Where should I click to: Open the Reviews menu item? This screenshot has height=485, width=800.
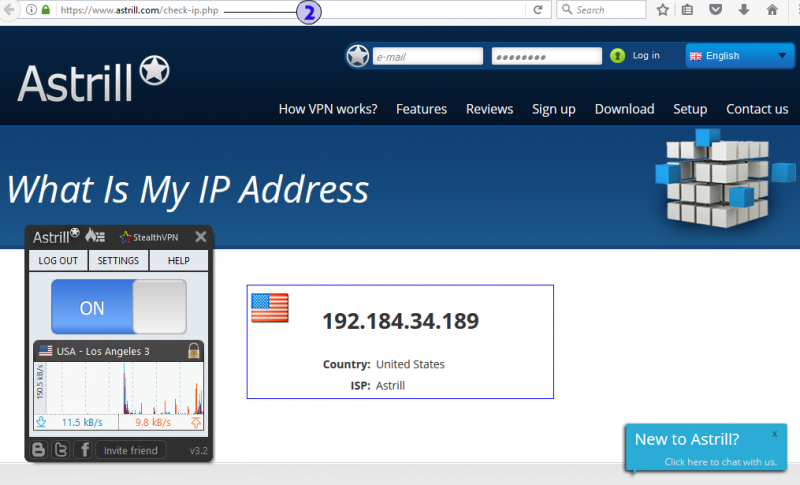[x=489, y=109]
